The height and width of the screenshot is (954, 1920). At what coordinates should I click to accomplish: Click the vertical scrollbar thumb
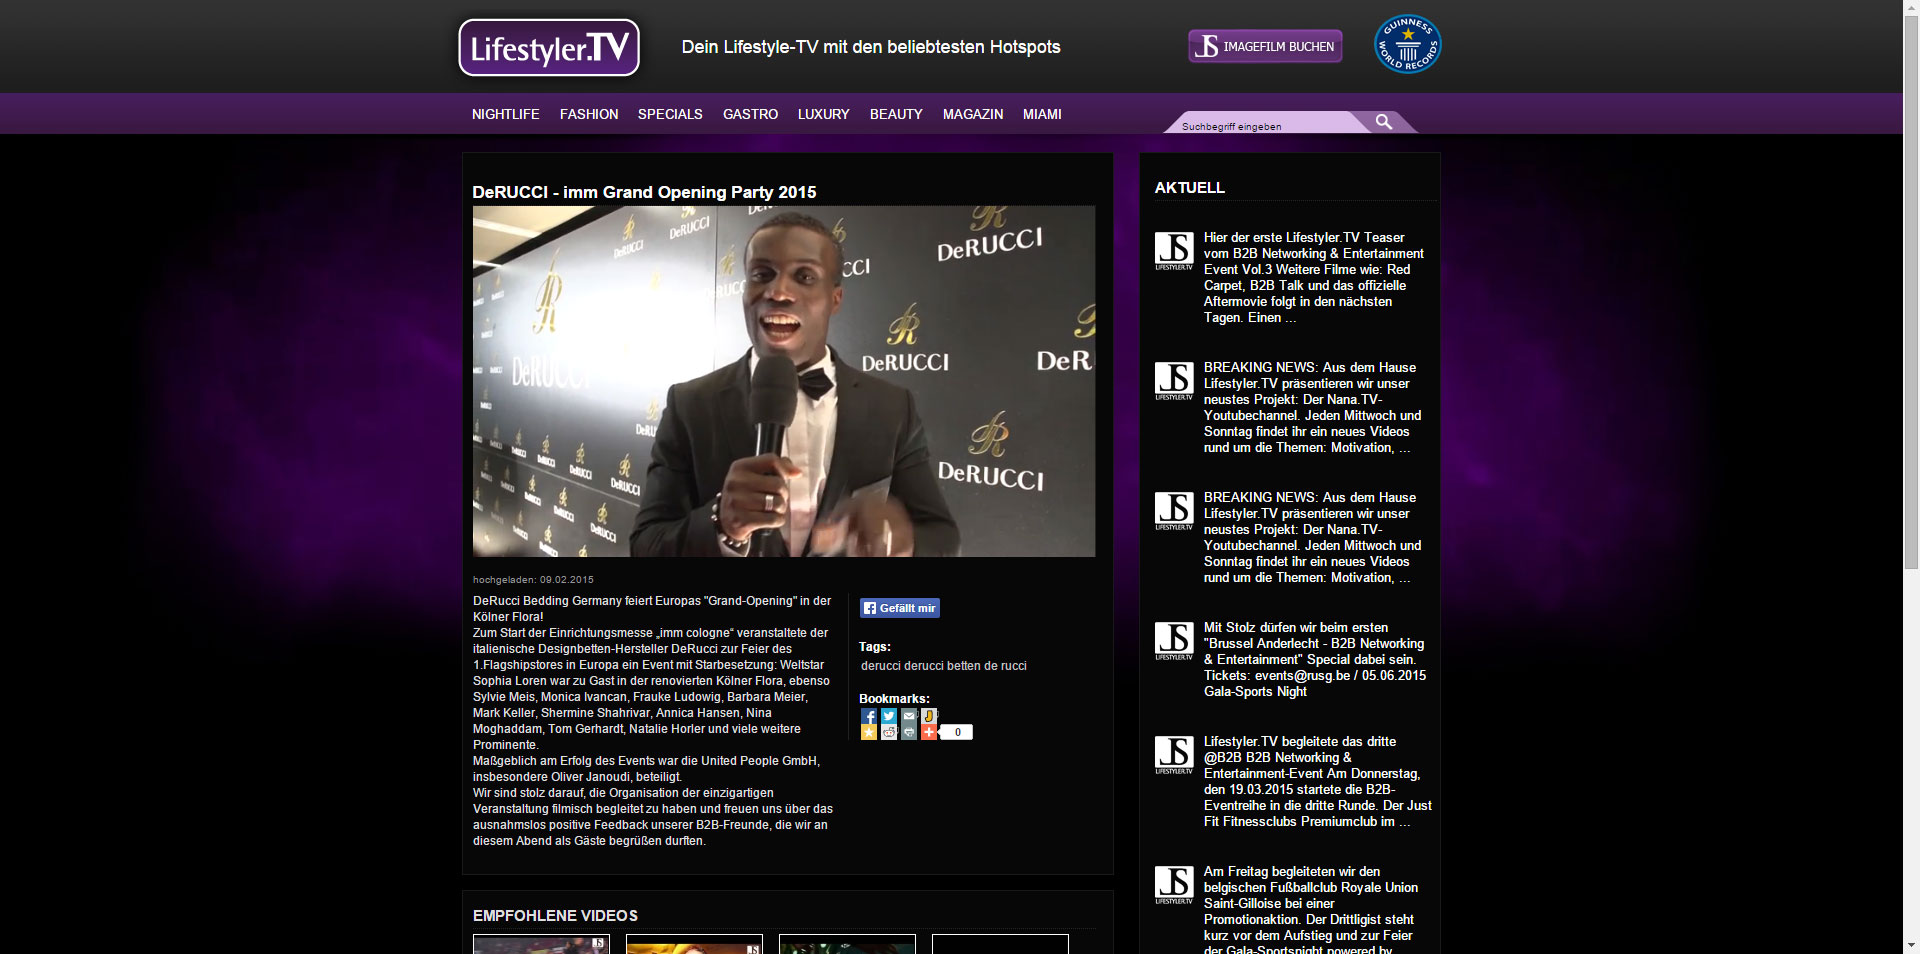pyautogui.click(x=1911, y=290)
